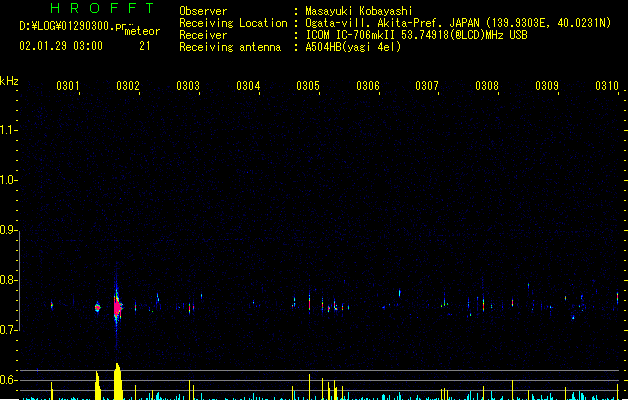Click the 1.0 kHz axis label
The width and height of the screenshot is (629, 400).
(8, 180)
